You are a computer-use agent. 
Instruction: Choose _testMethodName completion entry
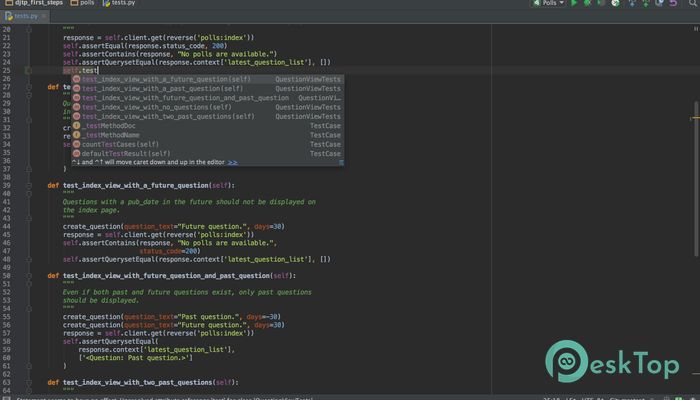coord(208,135)
